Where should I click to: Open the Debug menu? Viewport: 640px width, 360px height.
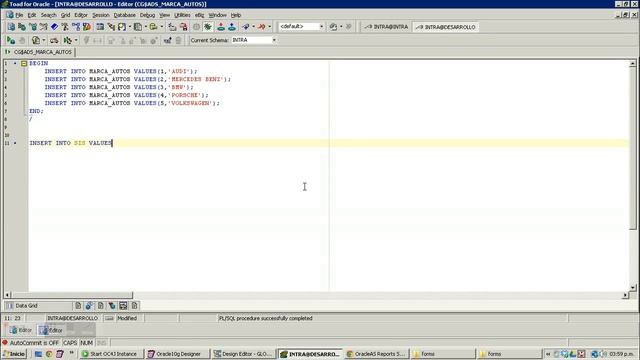tap(147, 15)
